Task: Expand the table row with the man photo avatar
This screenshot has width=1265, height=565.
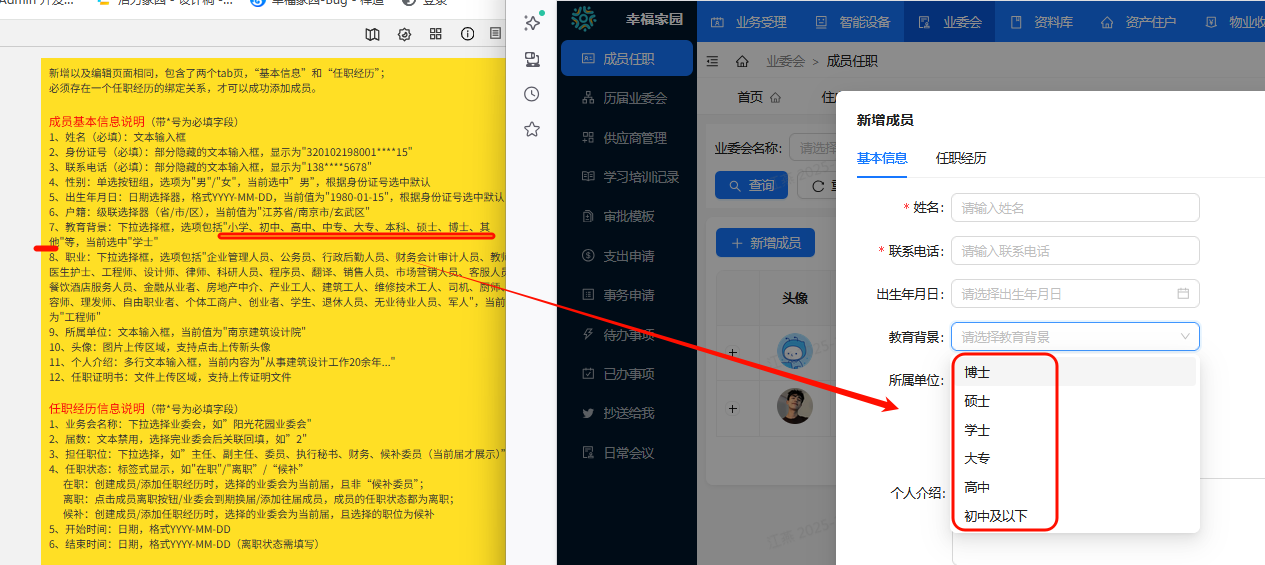Action: [x=732, y=408]
